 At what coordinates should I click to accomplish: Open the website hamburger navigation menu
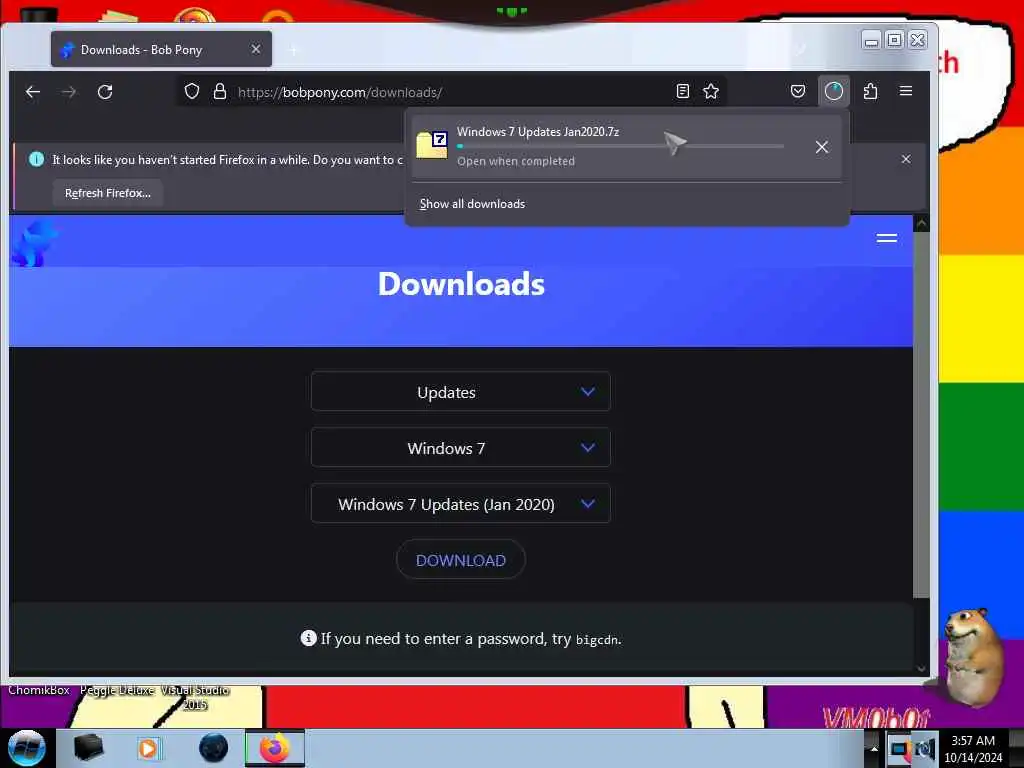[886, 238]
